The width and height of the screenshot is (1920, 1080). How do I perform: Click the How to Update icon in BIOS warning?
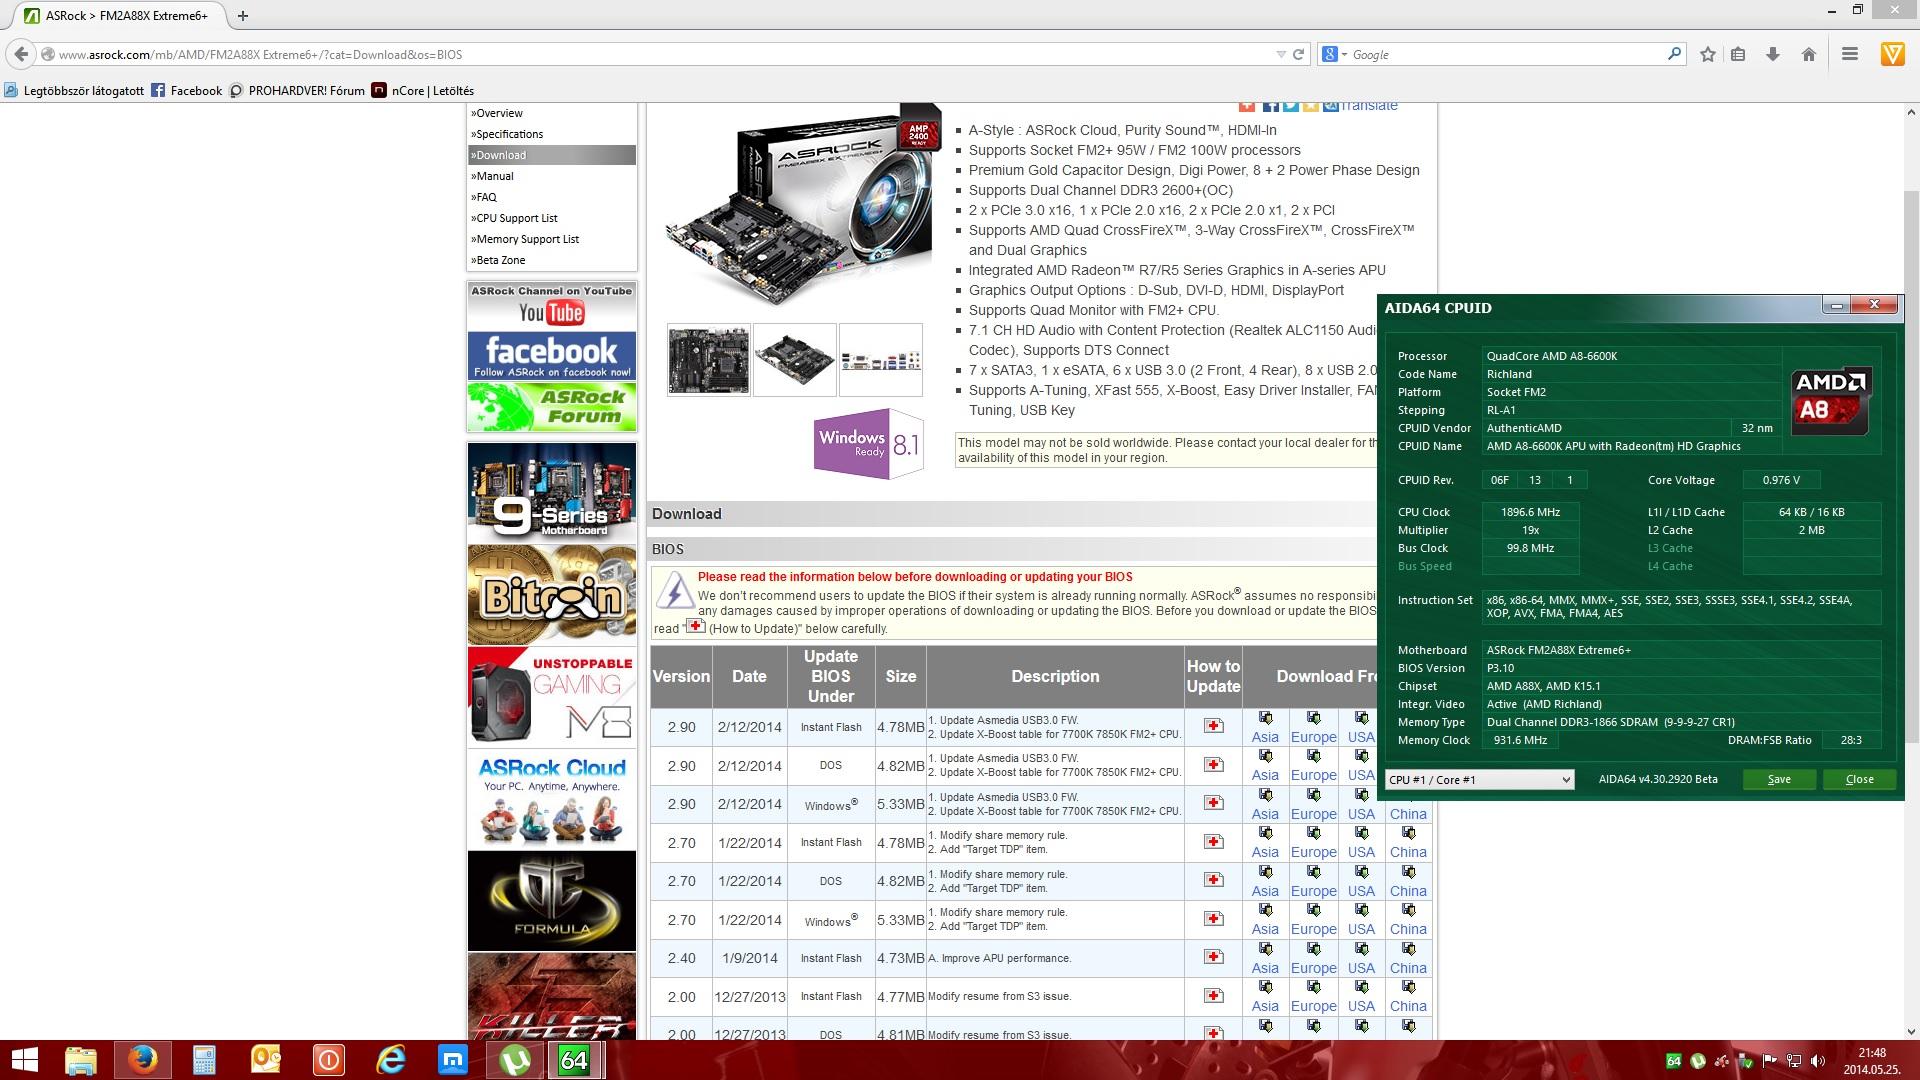pos(695,626)
